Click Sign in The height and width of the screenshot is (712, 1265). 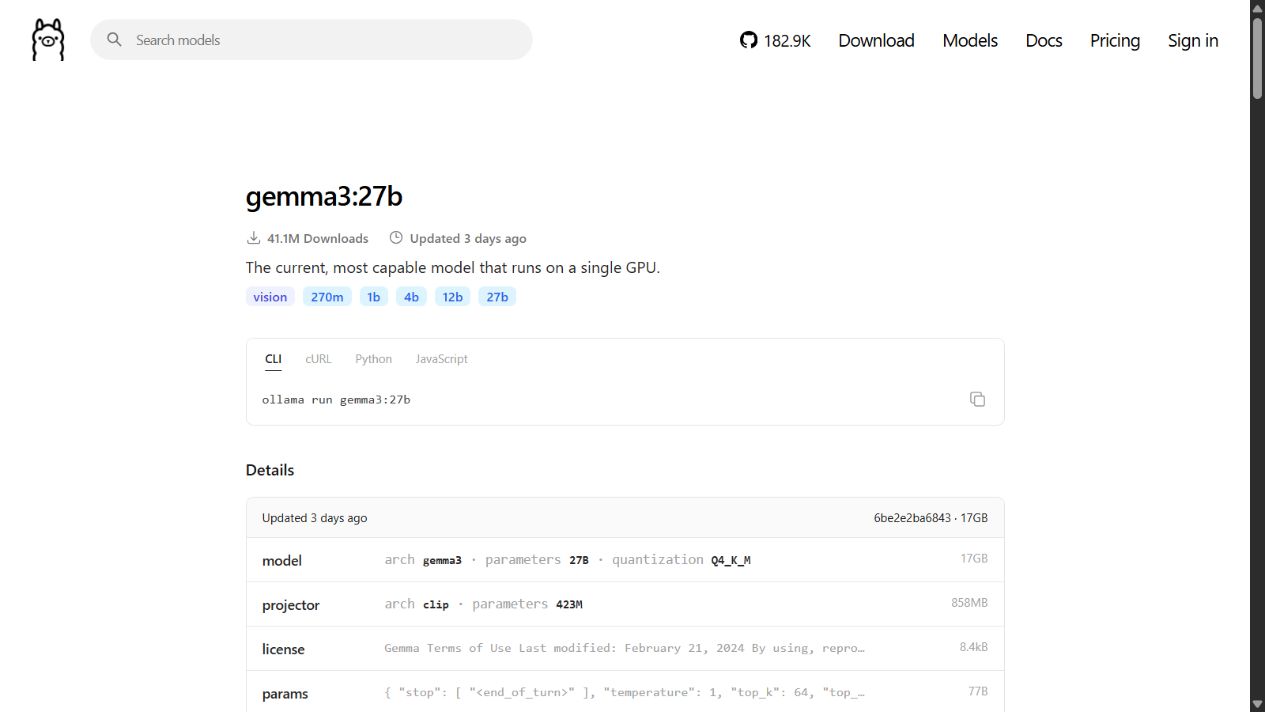point(1193,40)
